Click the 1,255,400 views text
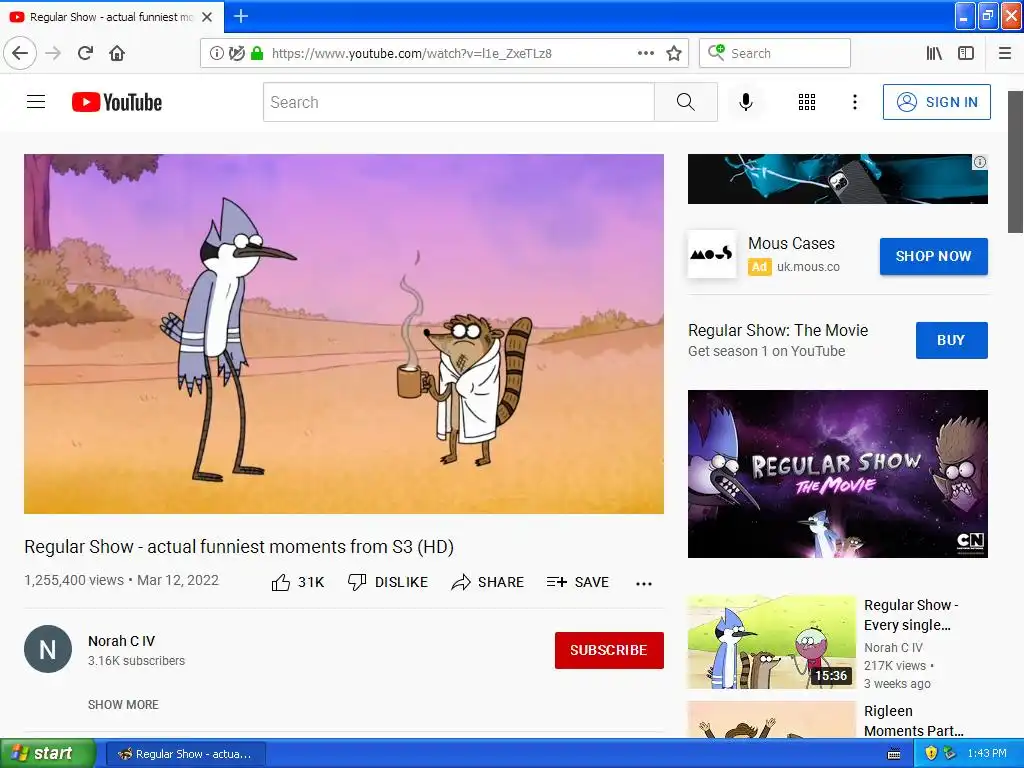 click(x=74, y=580)
